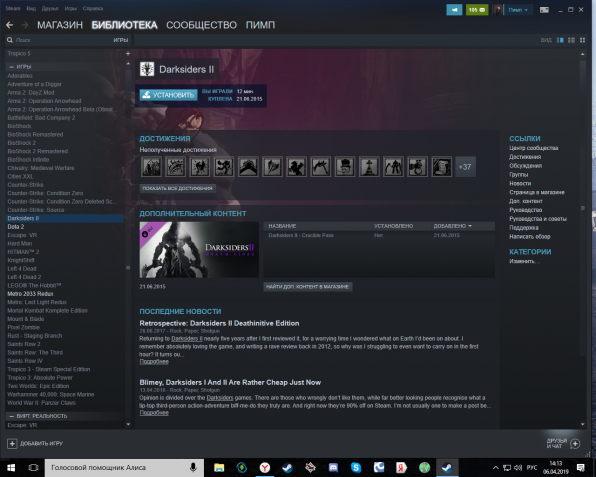Go back with the left arrow
The height and width of the screenshot is (477, 596).
pos(10,25)
